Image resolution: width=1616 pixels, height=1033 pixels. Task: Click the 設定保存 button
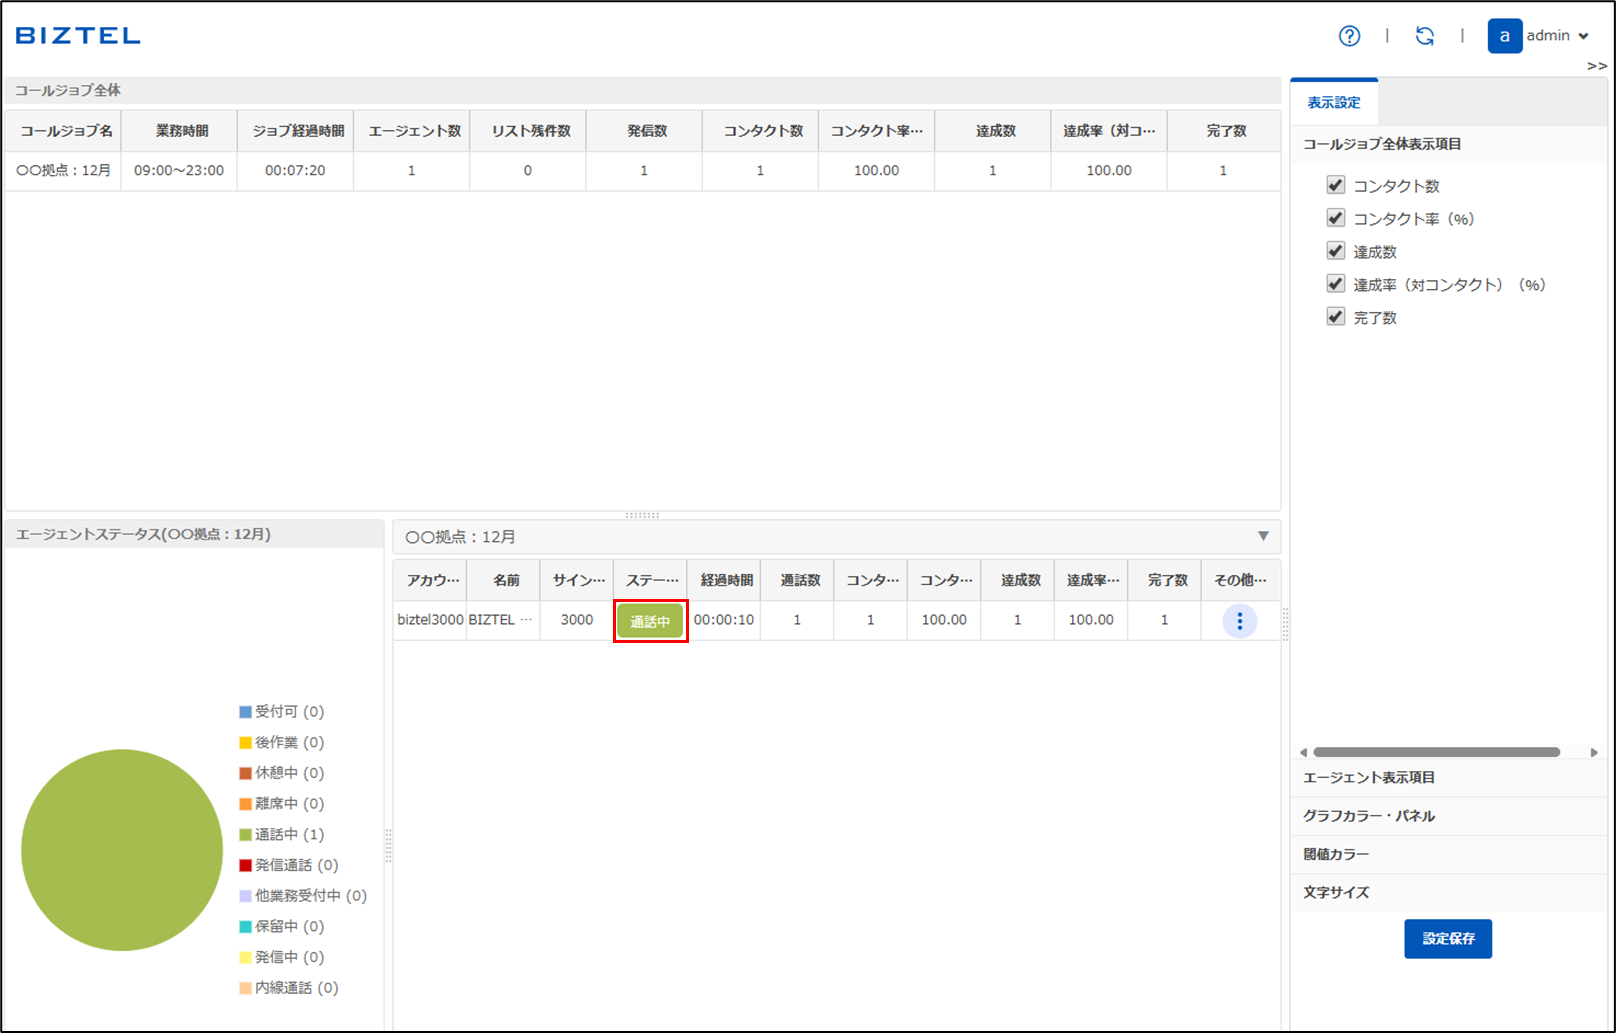pyautogui.click(x=1447, y=939)
